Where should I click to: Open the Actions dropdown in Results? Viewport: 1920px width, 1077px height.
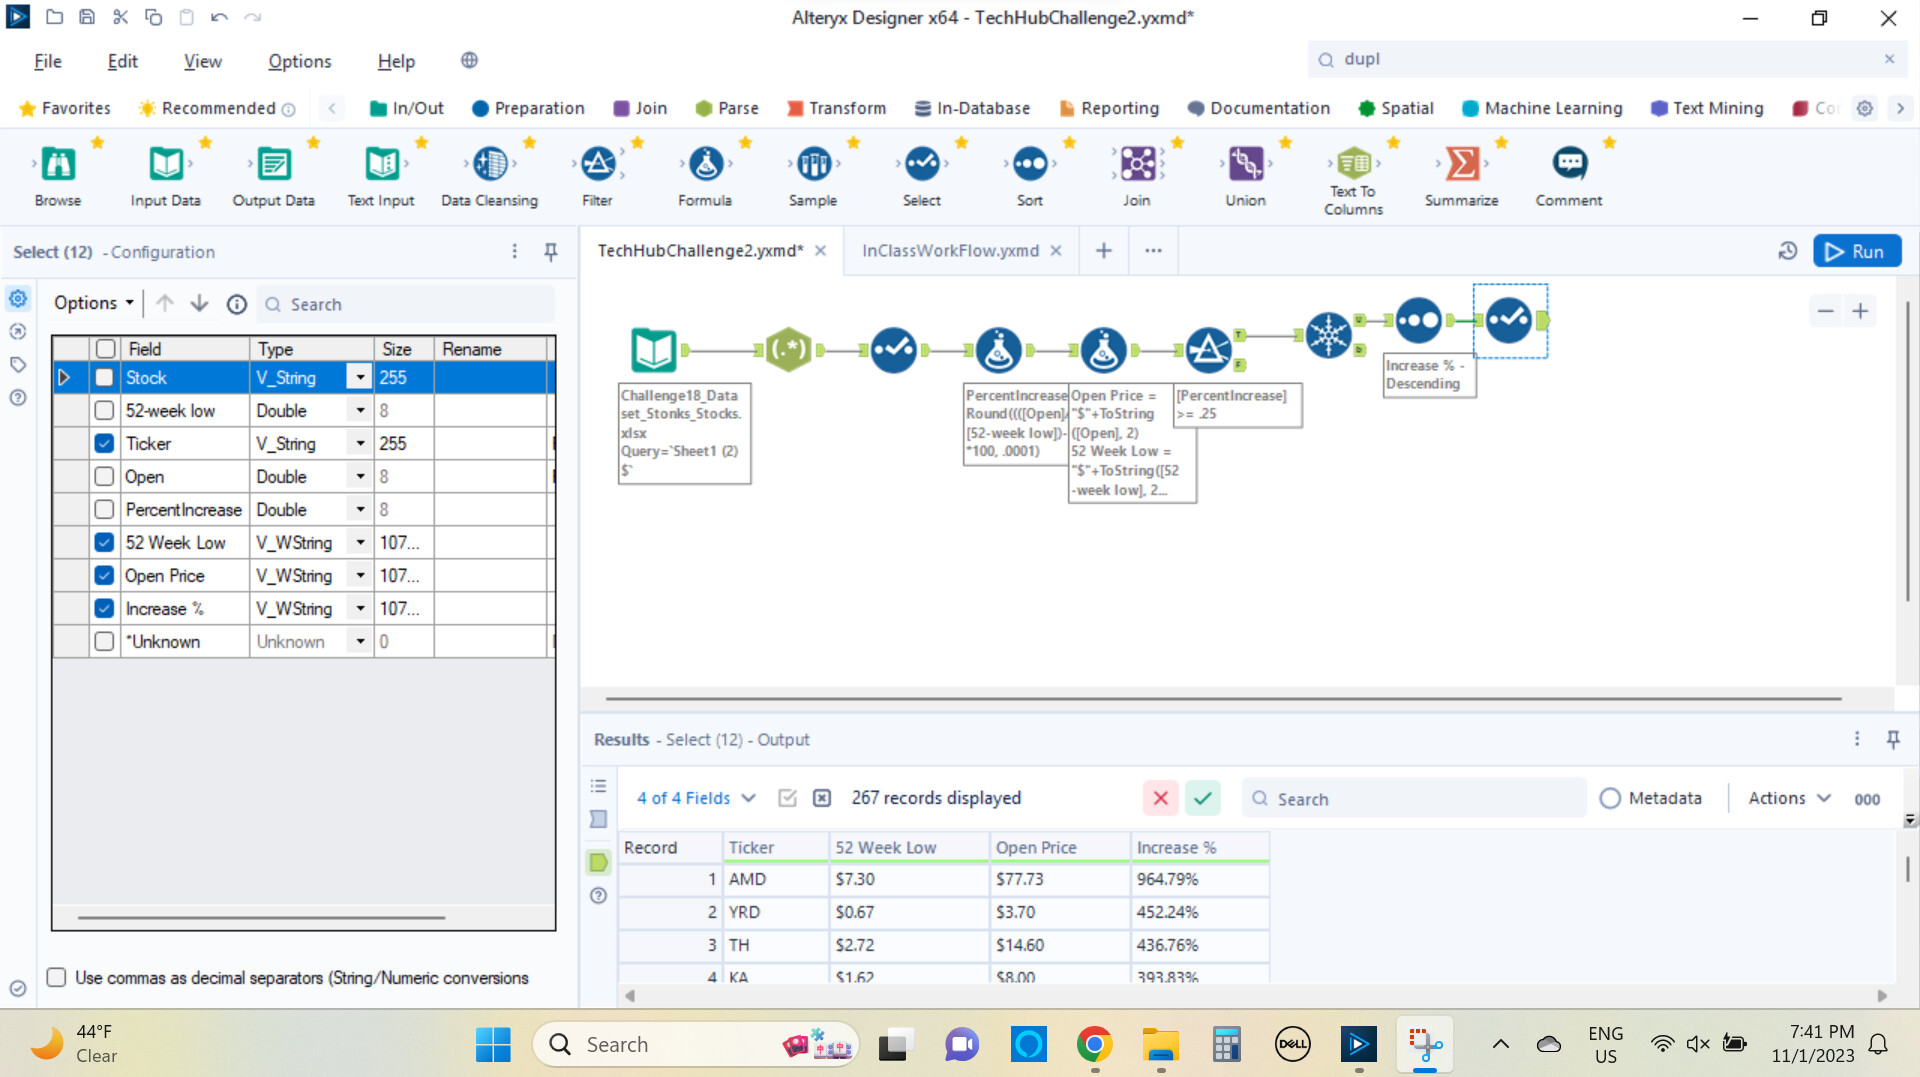(1789, 798)
